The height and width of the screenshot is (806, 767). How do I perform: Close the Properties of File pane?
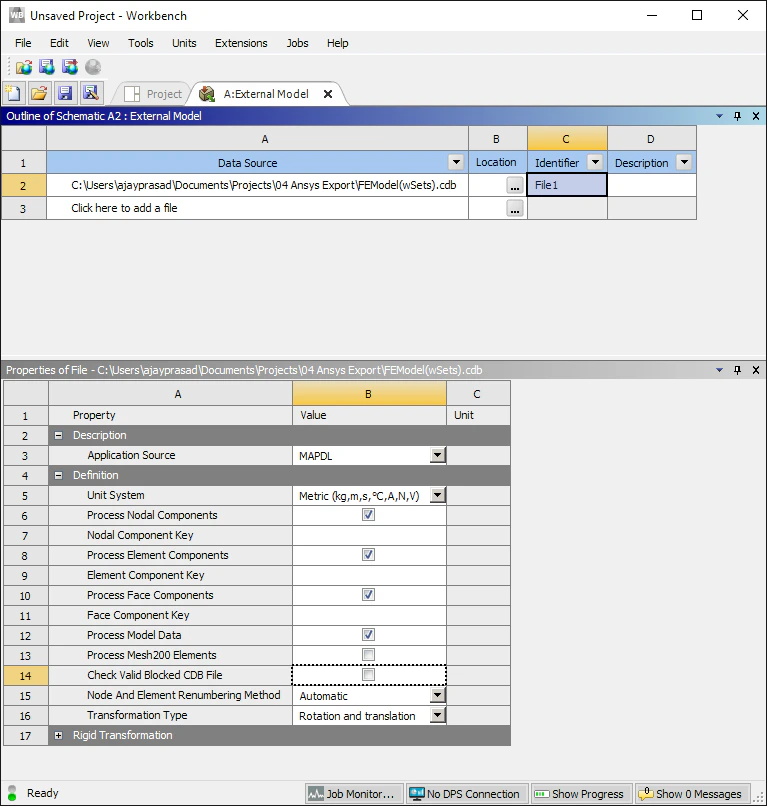756,370
